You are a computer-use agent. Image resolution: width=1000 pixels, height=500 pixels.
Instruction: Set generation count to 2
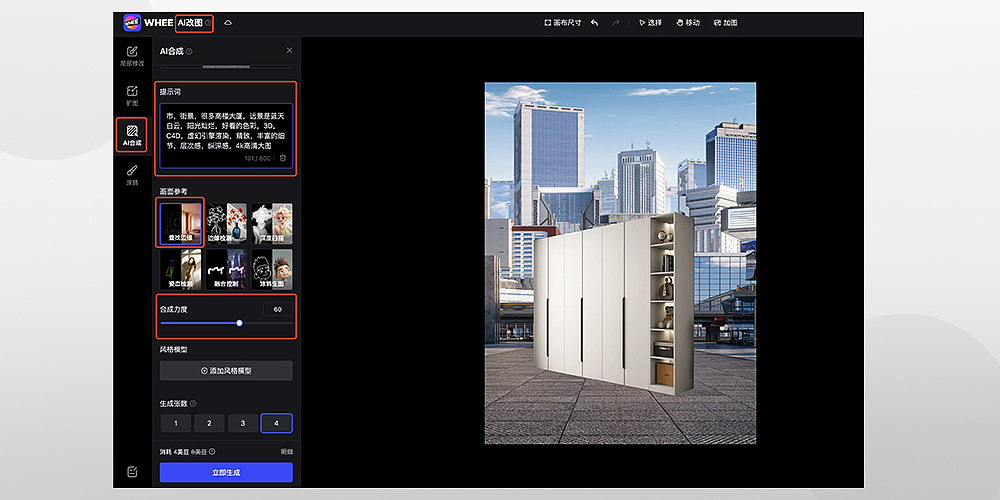click(x=209, y=423)
